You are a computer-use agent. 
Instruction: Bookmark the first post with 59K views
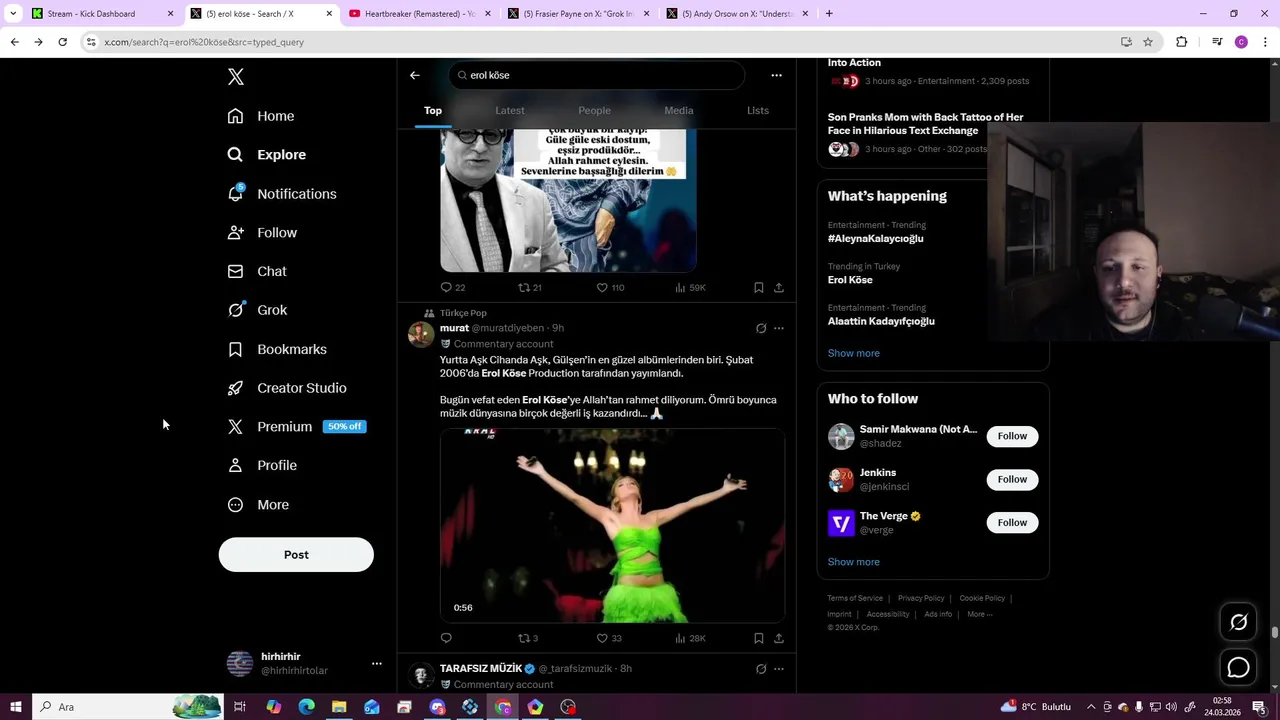point(759,288)
